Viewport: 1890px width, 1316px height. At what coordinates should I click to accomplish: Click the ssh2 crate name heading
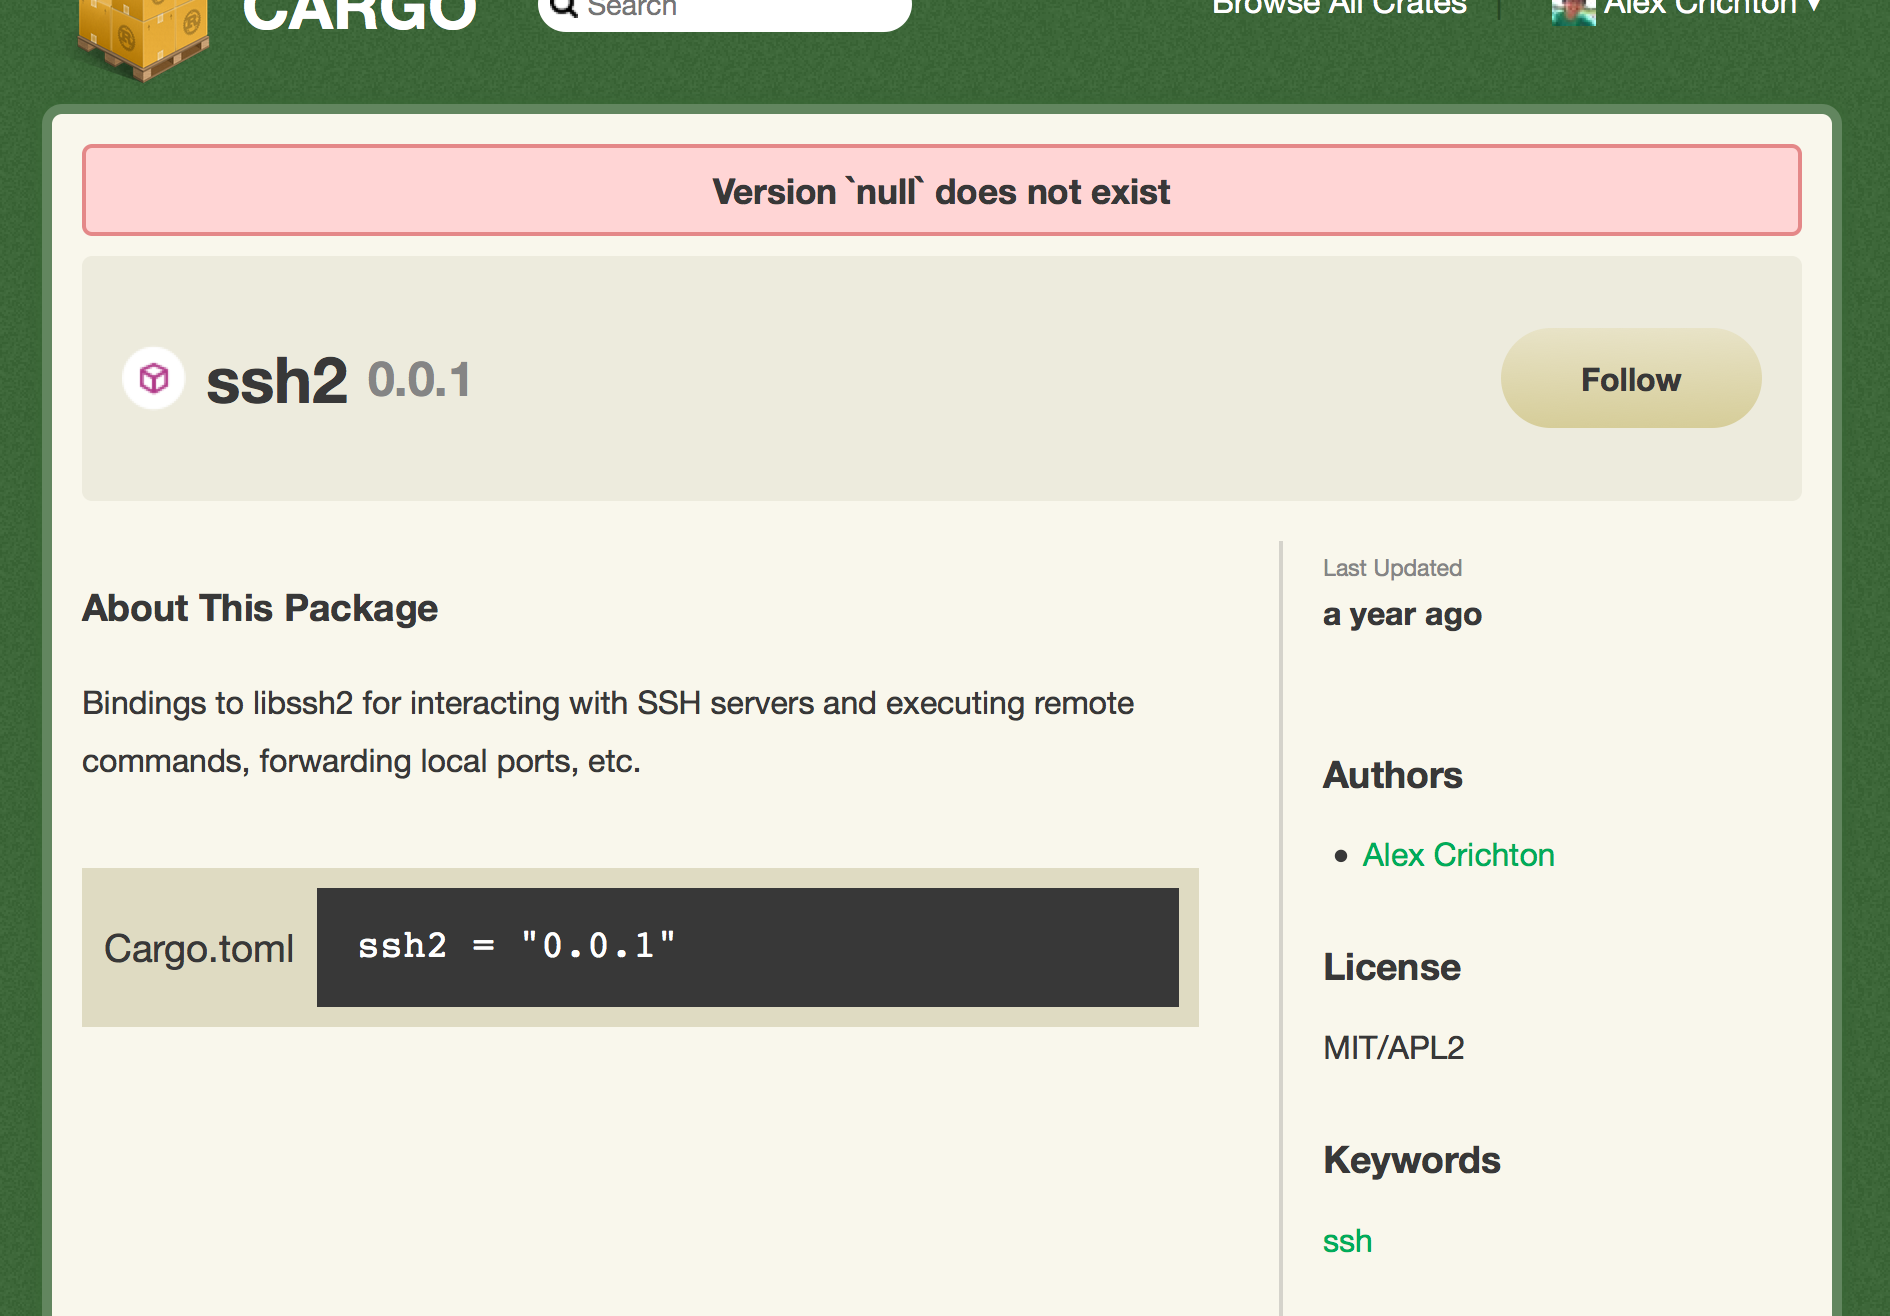click(x=277, y=381)
